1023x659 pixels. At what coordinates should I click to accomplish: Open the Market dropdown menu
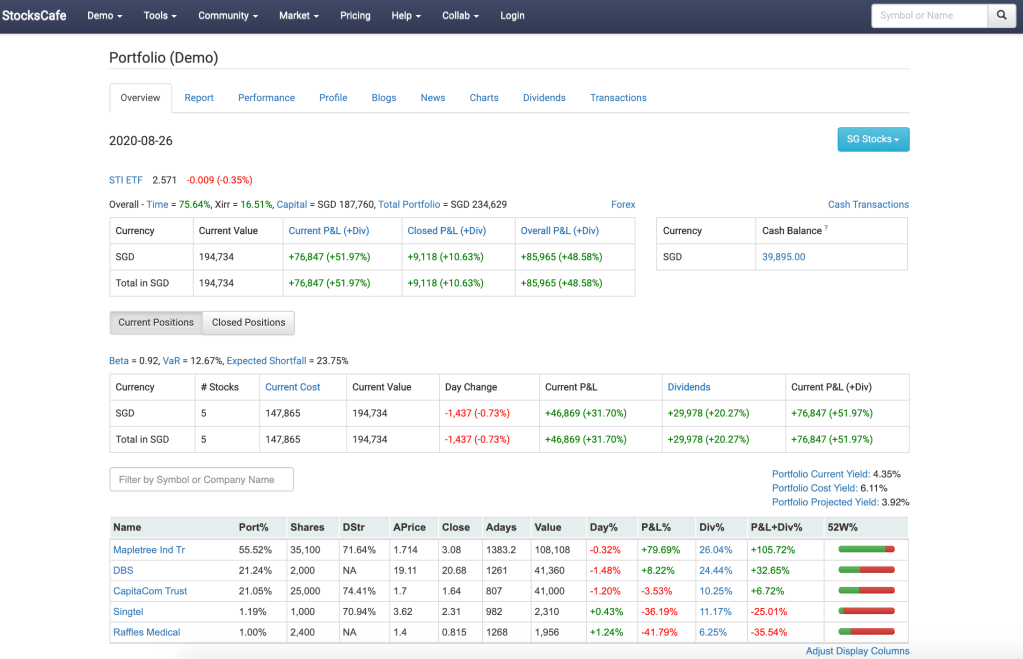tap(298, 16)
